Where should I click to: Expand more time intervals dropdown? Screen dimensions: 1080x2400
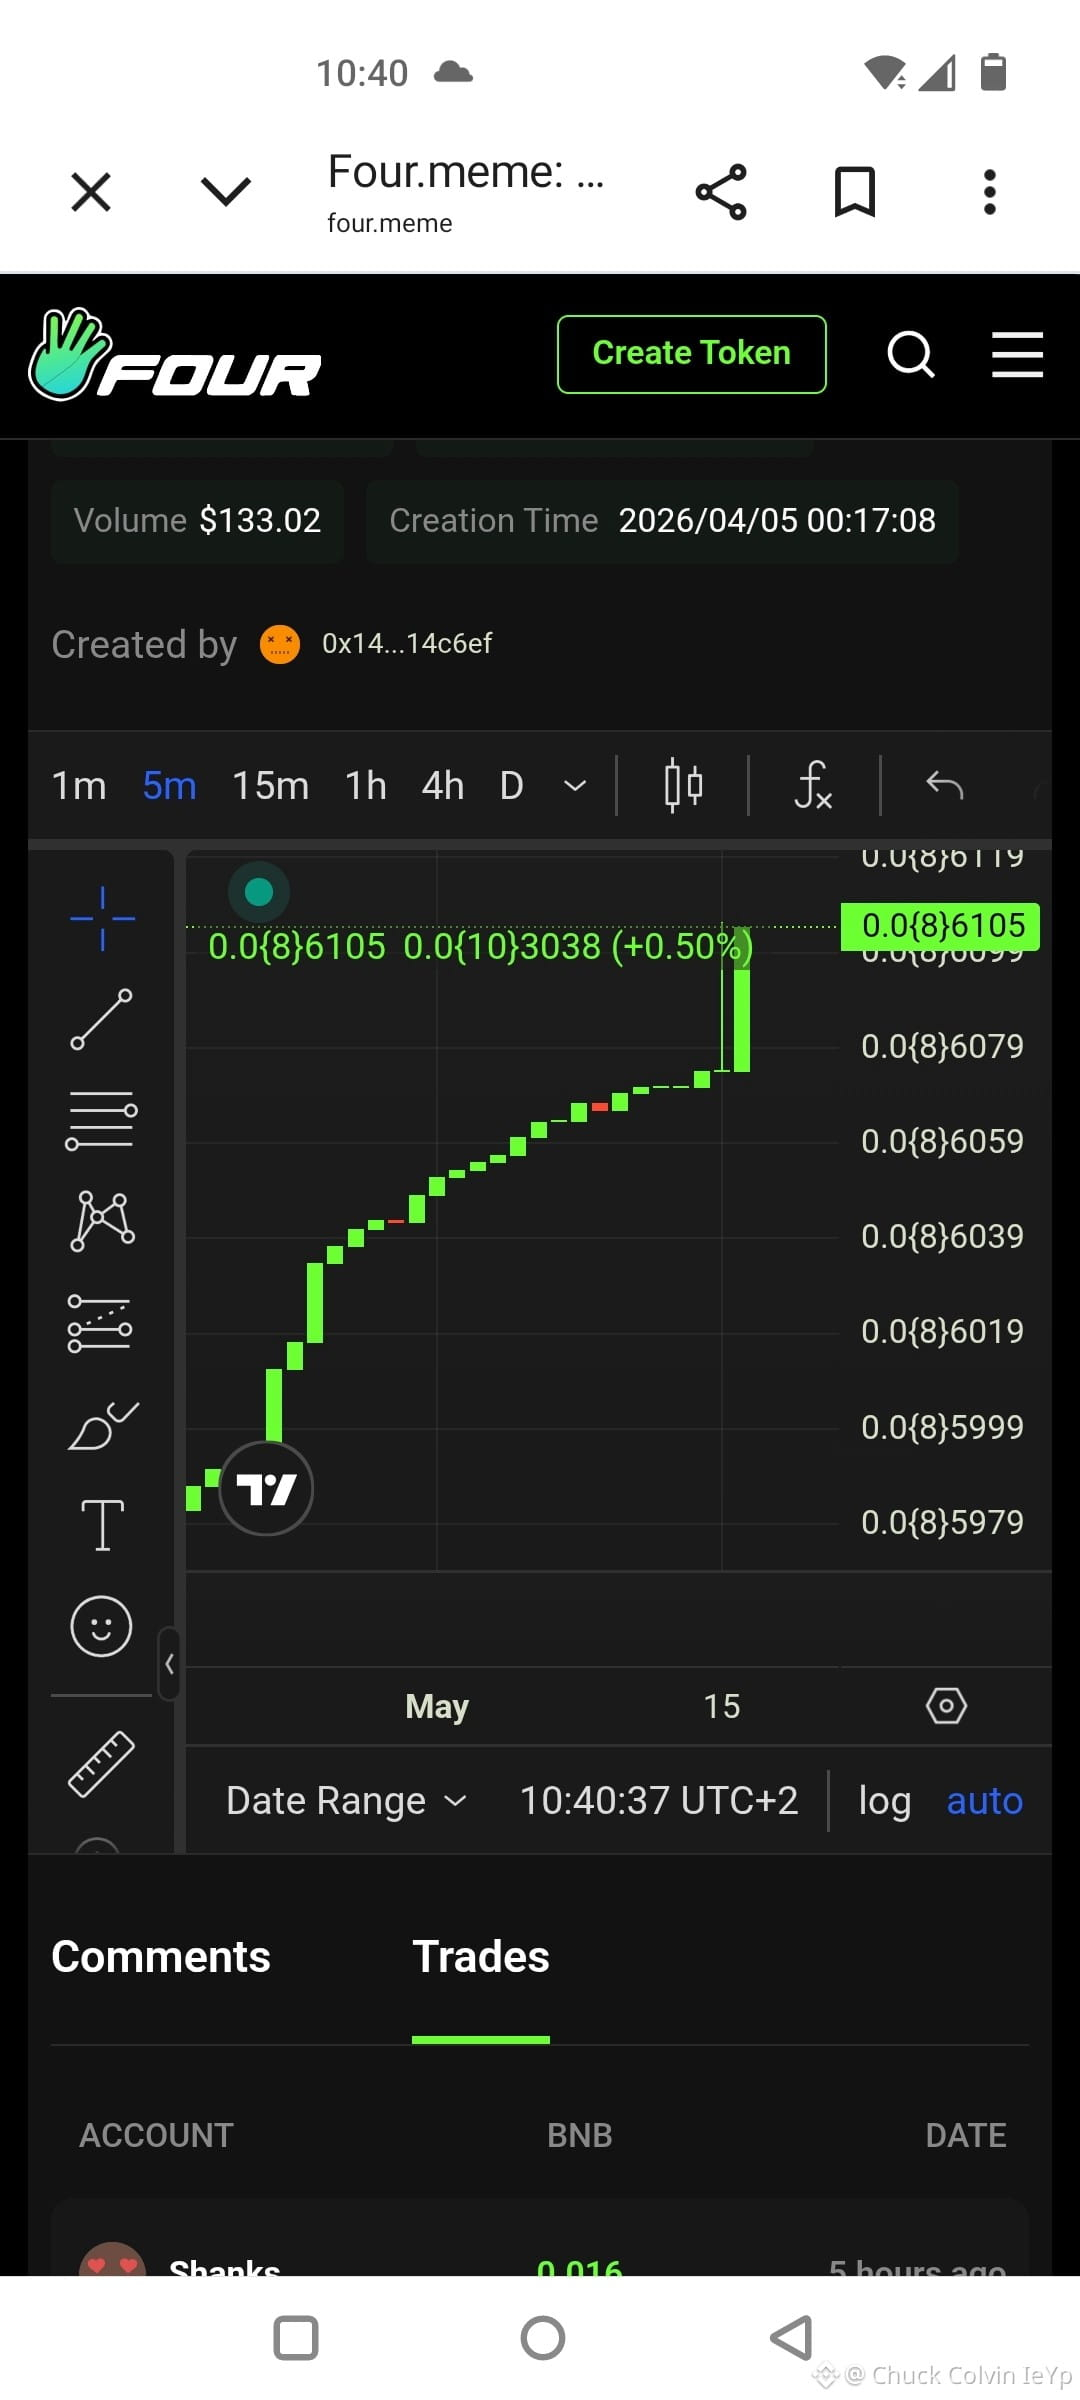[x=575, y=786]
